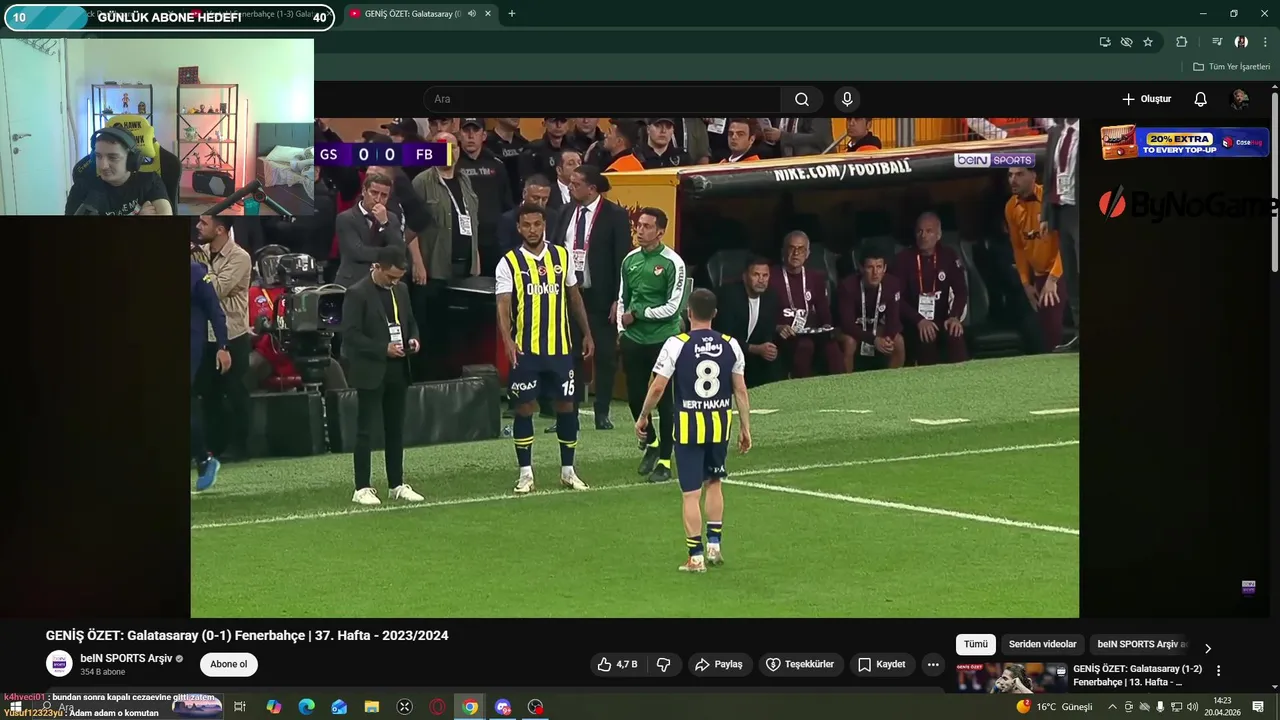Mute the tab via its speaker icon
1280x720 pixels.
pyautogui.click(x=472, y=14)
